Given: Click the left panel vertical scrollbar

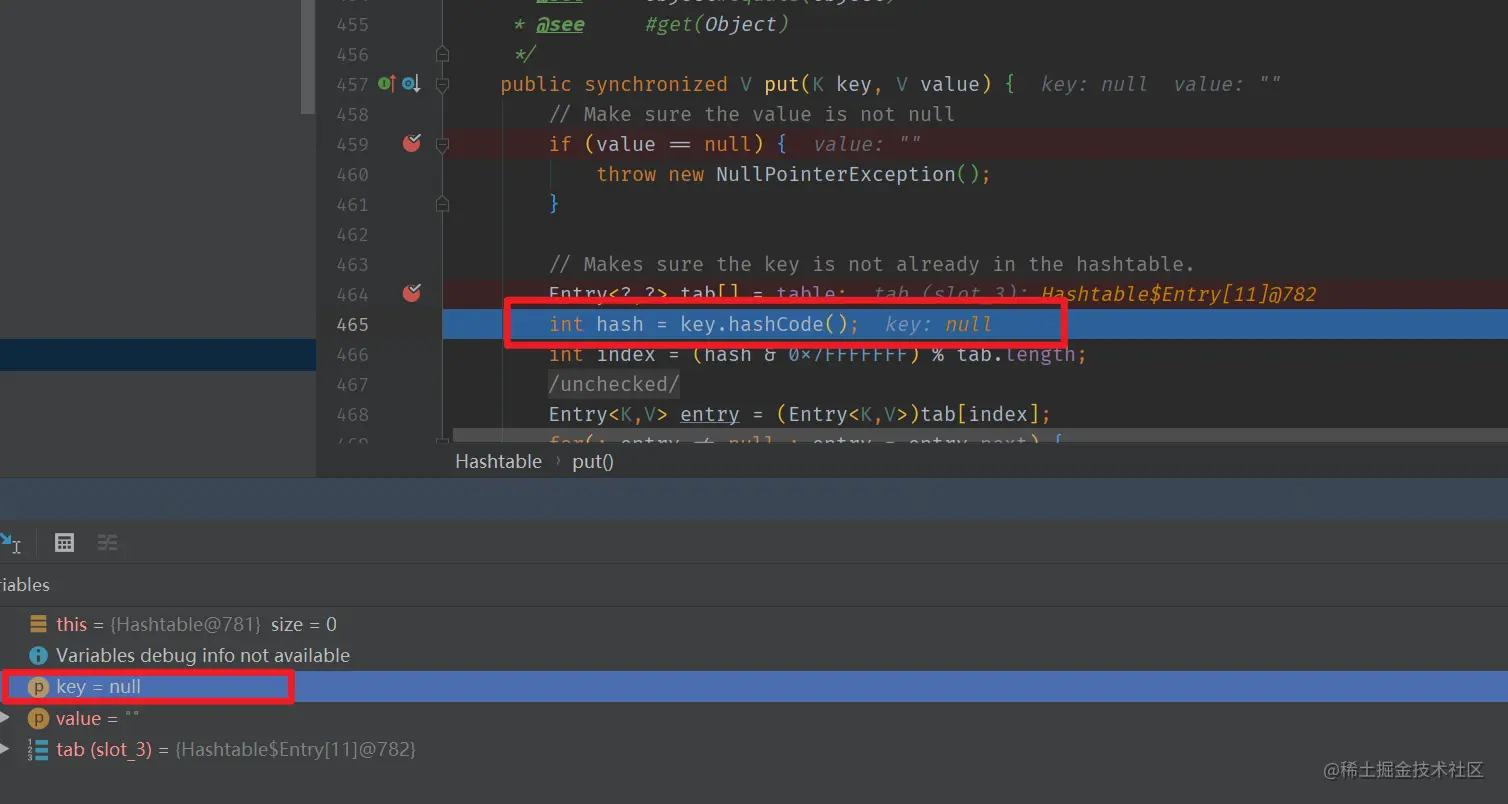Looking at the screenshot, I should tap(308, 55).
